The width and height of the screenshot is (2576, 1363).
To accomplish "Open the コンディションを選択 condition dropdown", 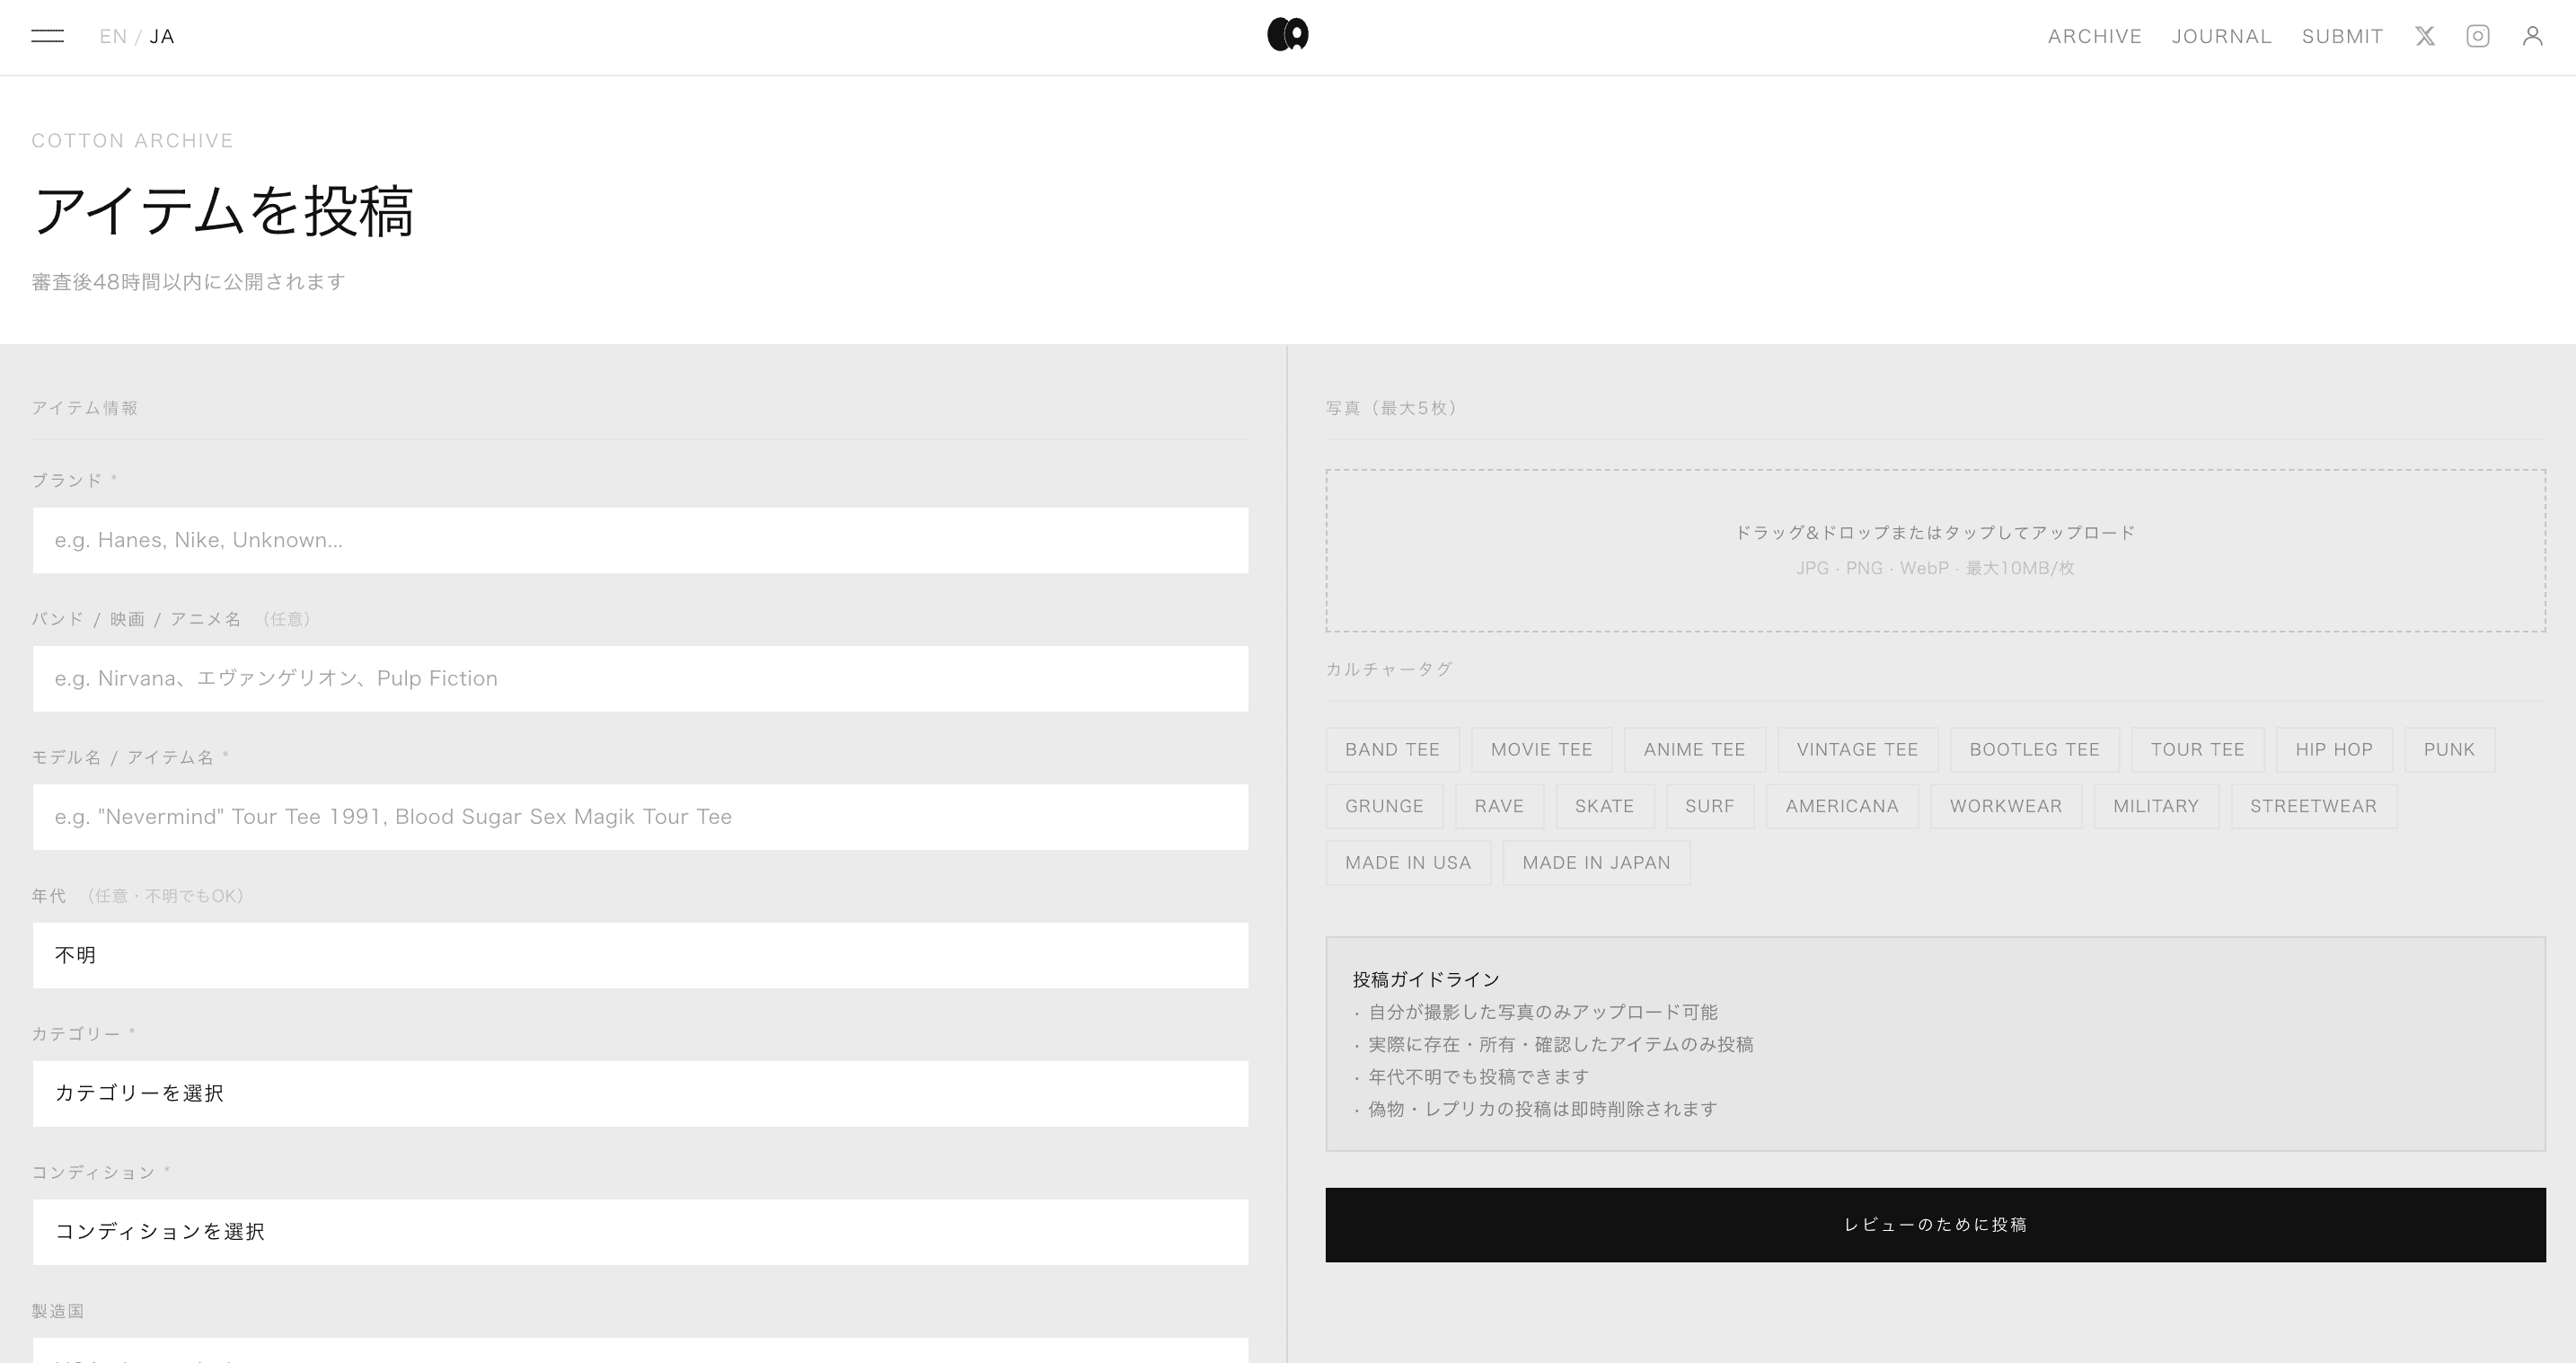I will pos(640,1231).
